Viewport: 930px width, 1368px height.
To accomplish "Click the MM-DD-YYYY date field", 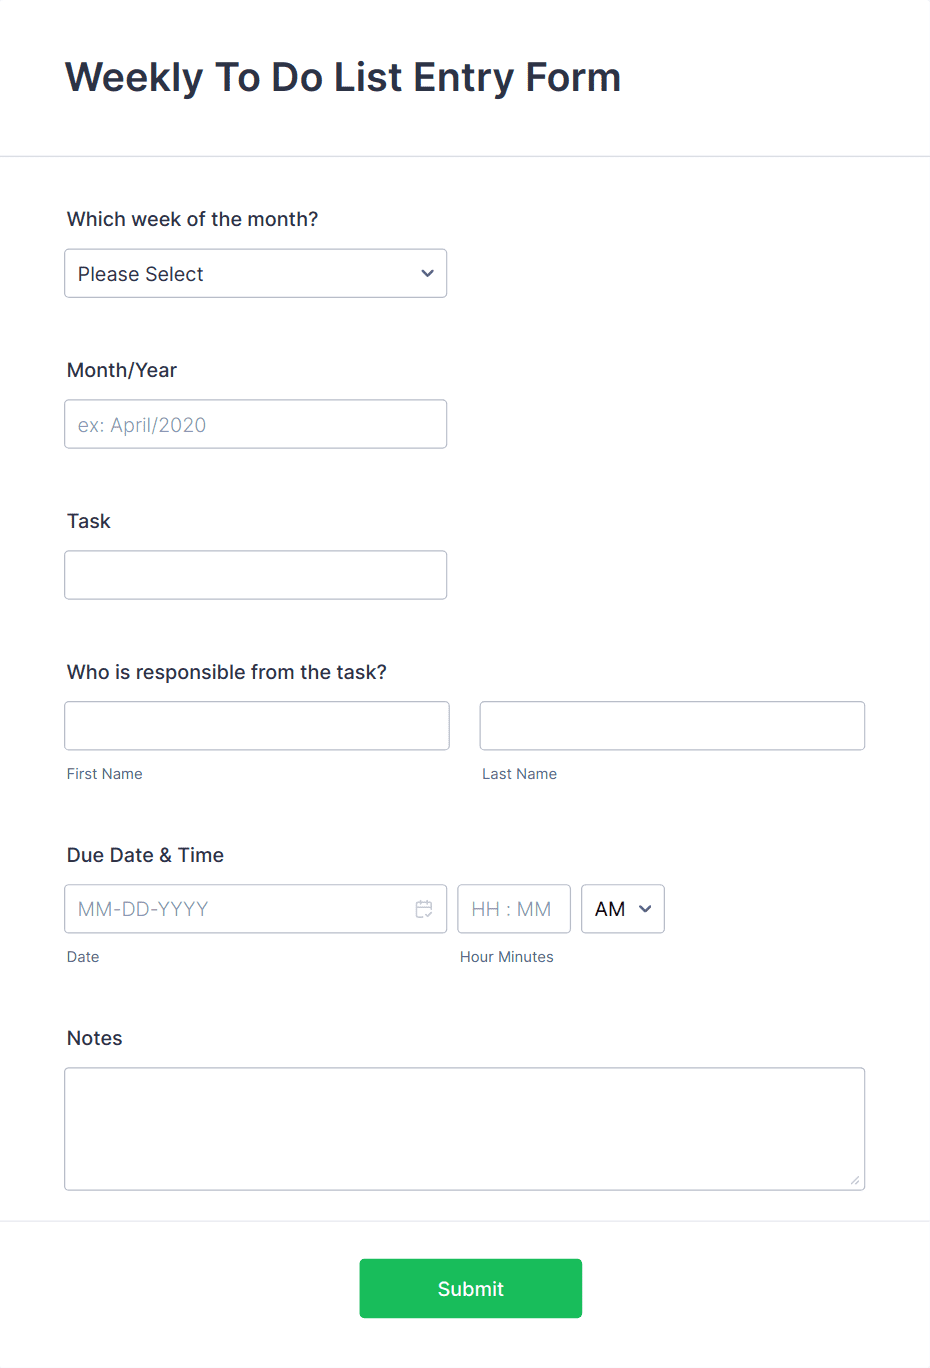I will pyautogui.click(x=256, y=909).
